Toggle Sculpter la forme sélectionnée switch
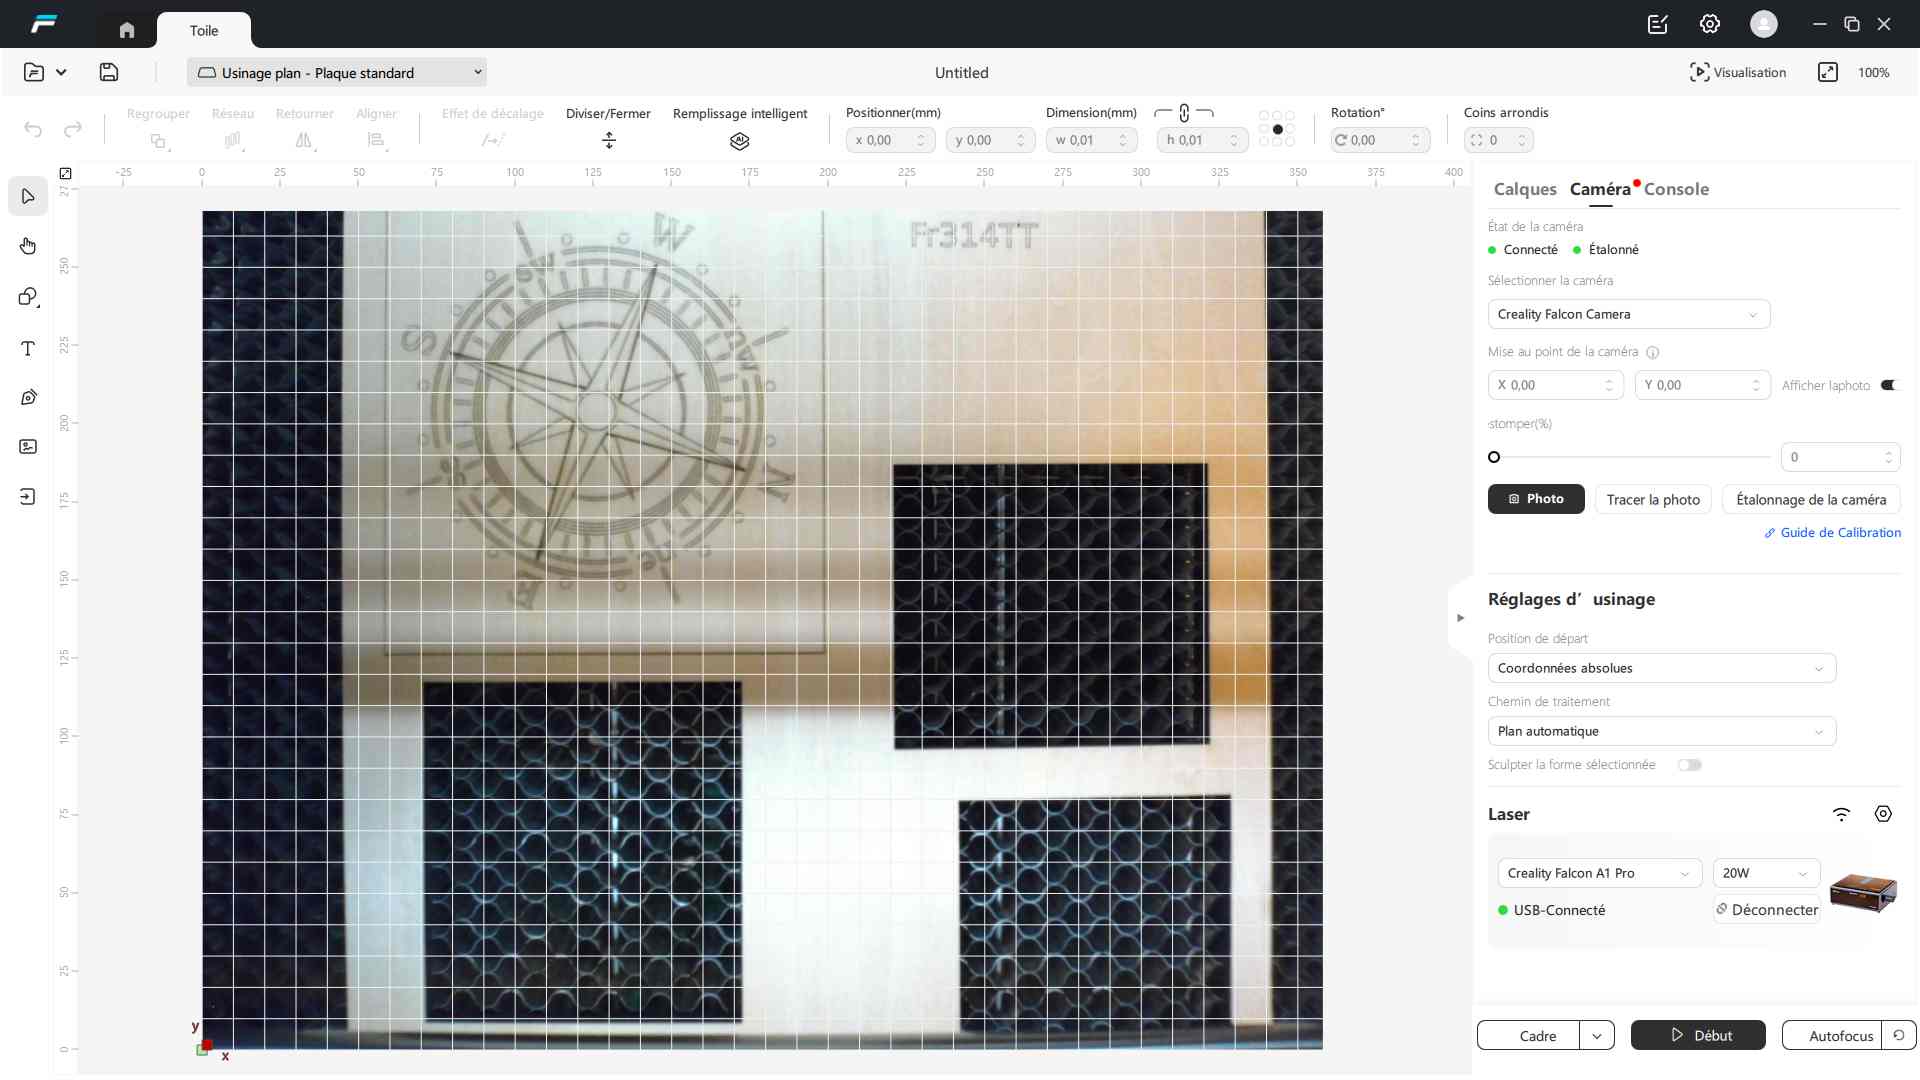Screen dimensions: 1920x1080 [1690, 765]
